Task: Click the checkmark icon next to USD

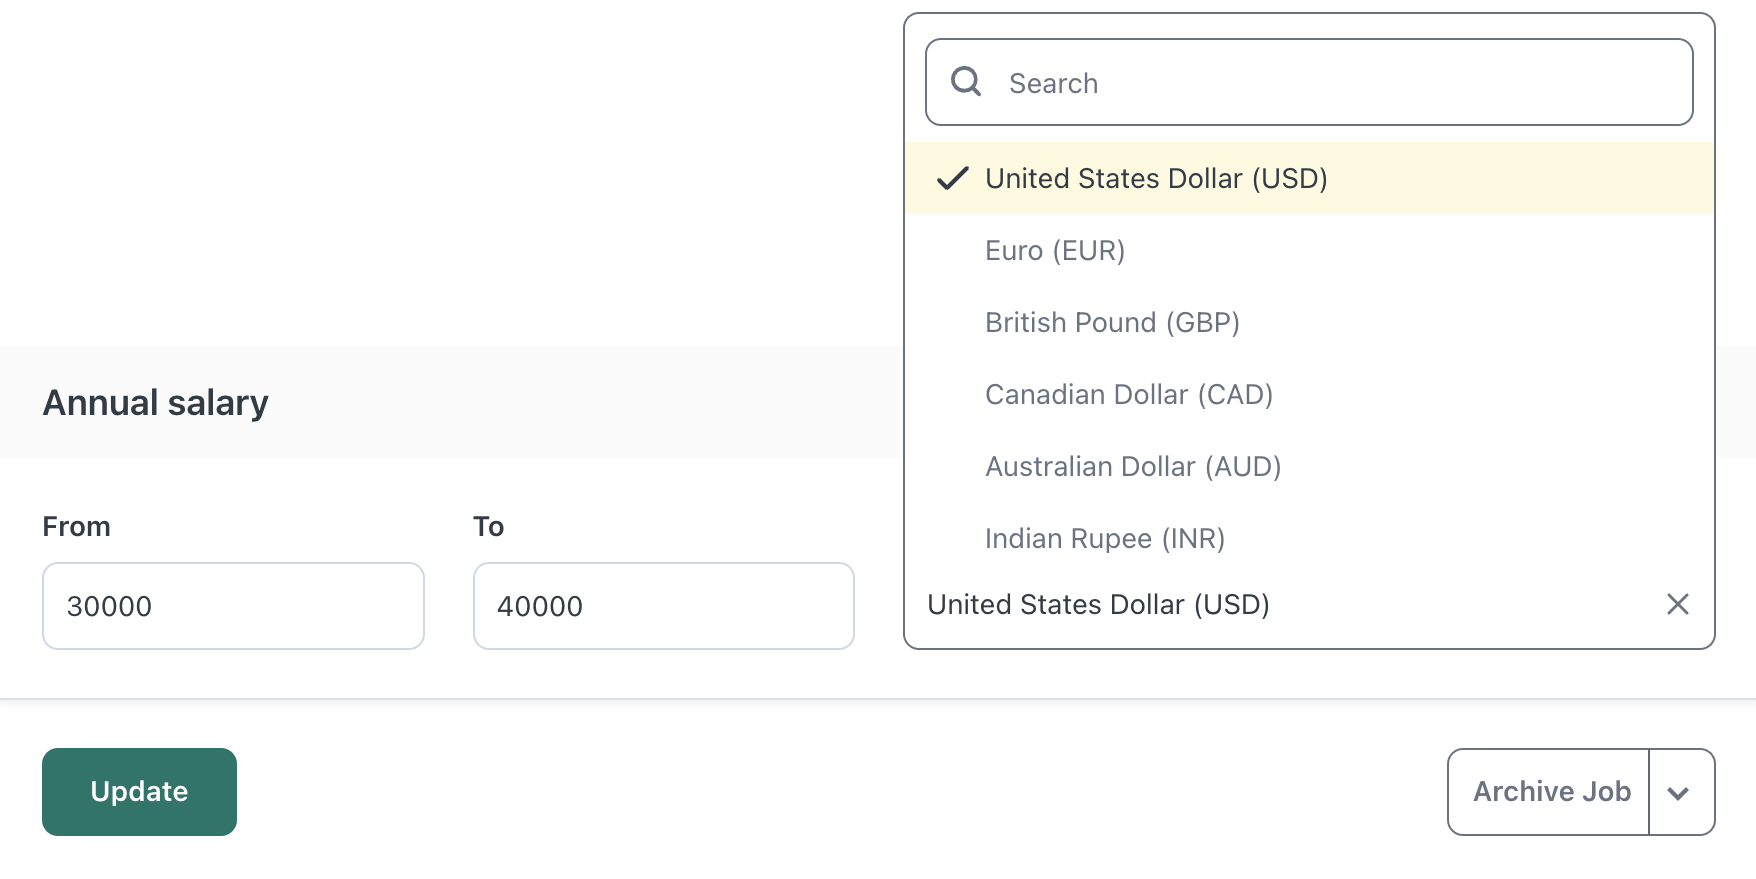Action: (953, 178)
